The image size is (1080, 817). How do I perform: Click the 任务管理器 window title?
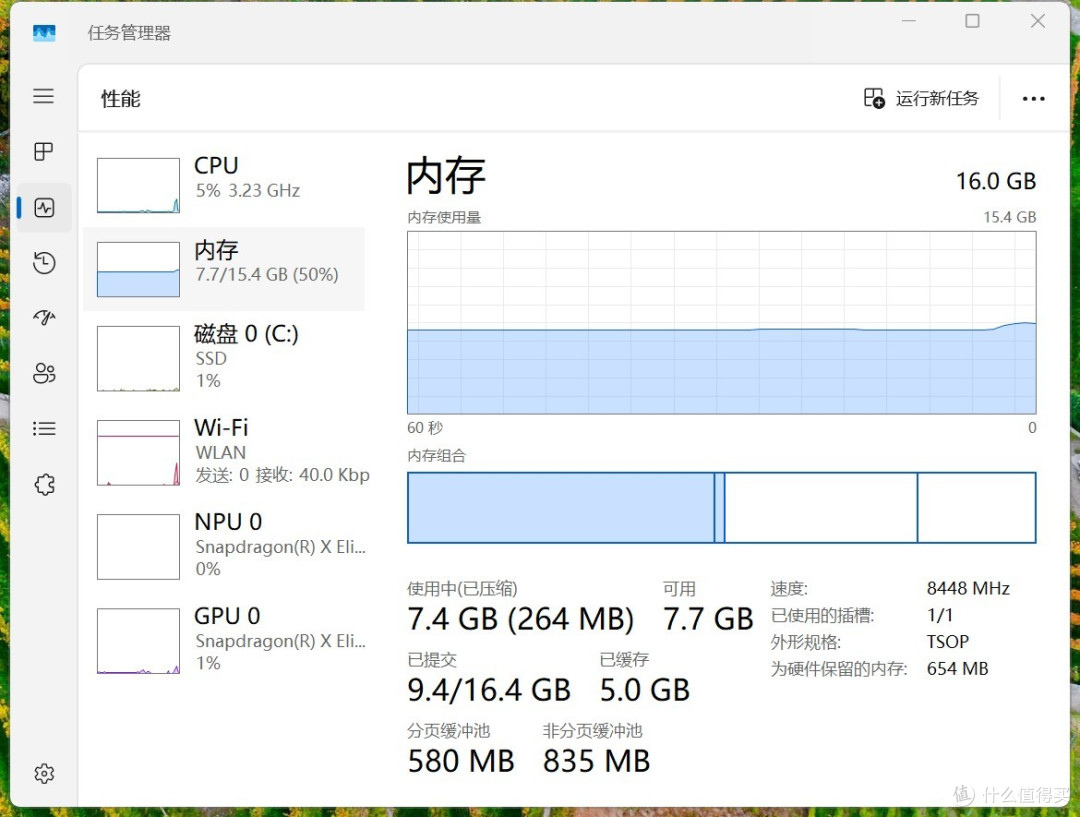point(129,33)
